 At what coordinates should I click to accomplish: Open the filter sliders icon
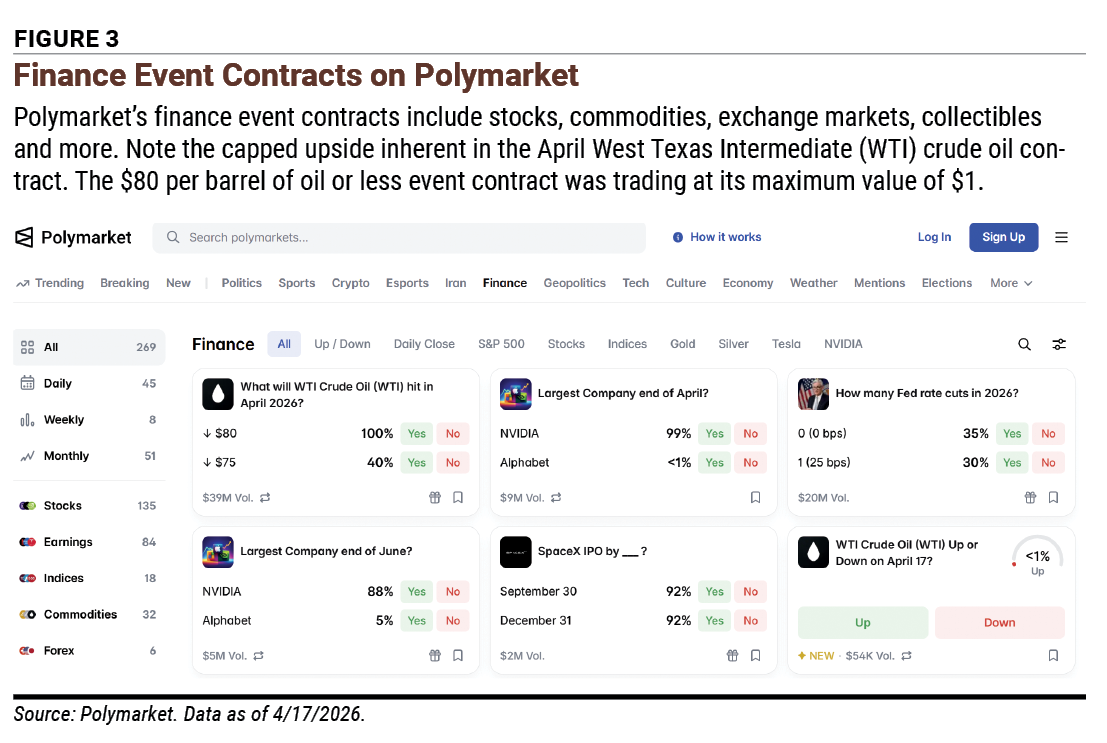pyautogui.click(x=1059, y=344)
